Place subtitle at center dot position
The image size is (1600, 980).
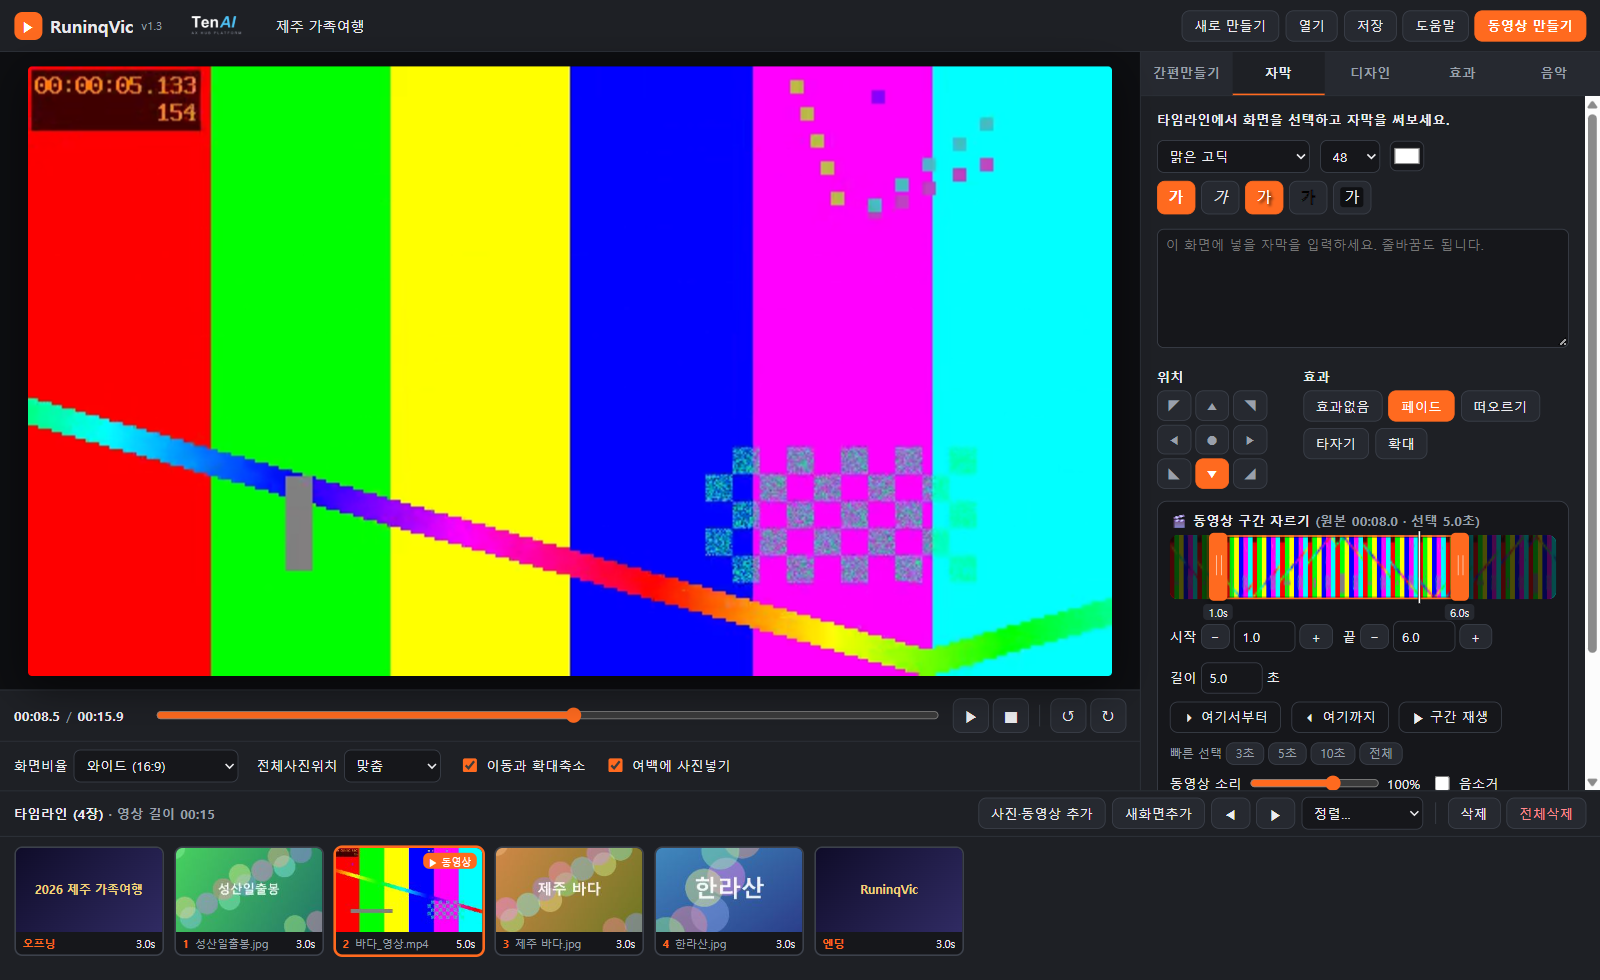tap(1212, 440)
